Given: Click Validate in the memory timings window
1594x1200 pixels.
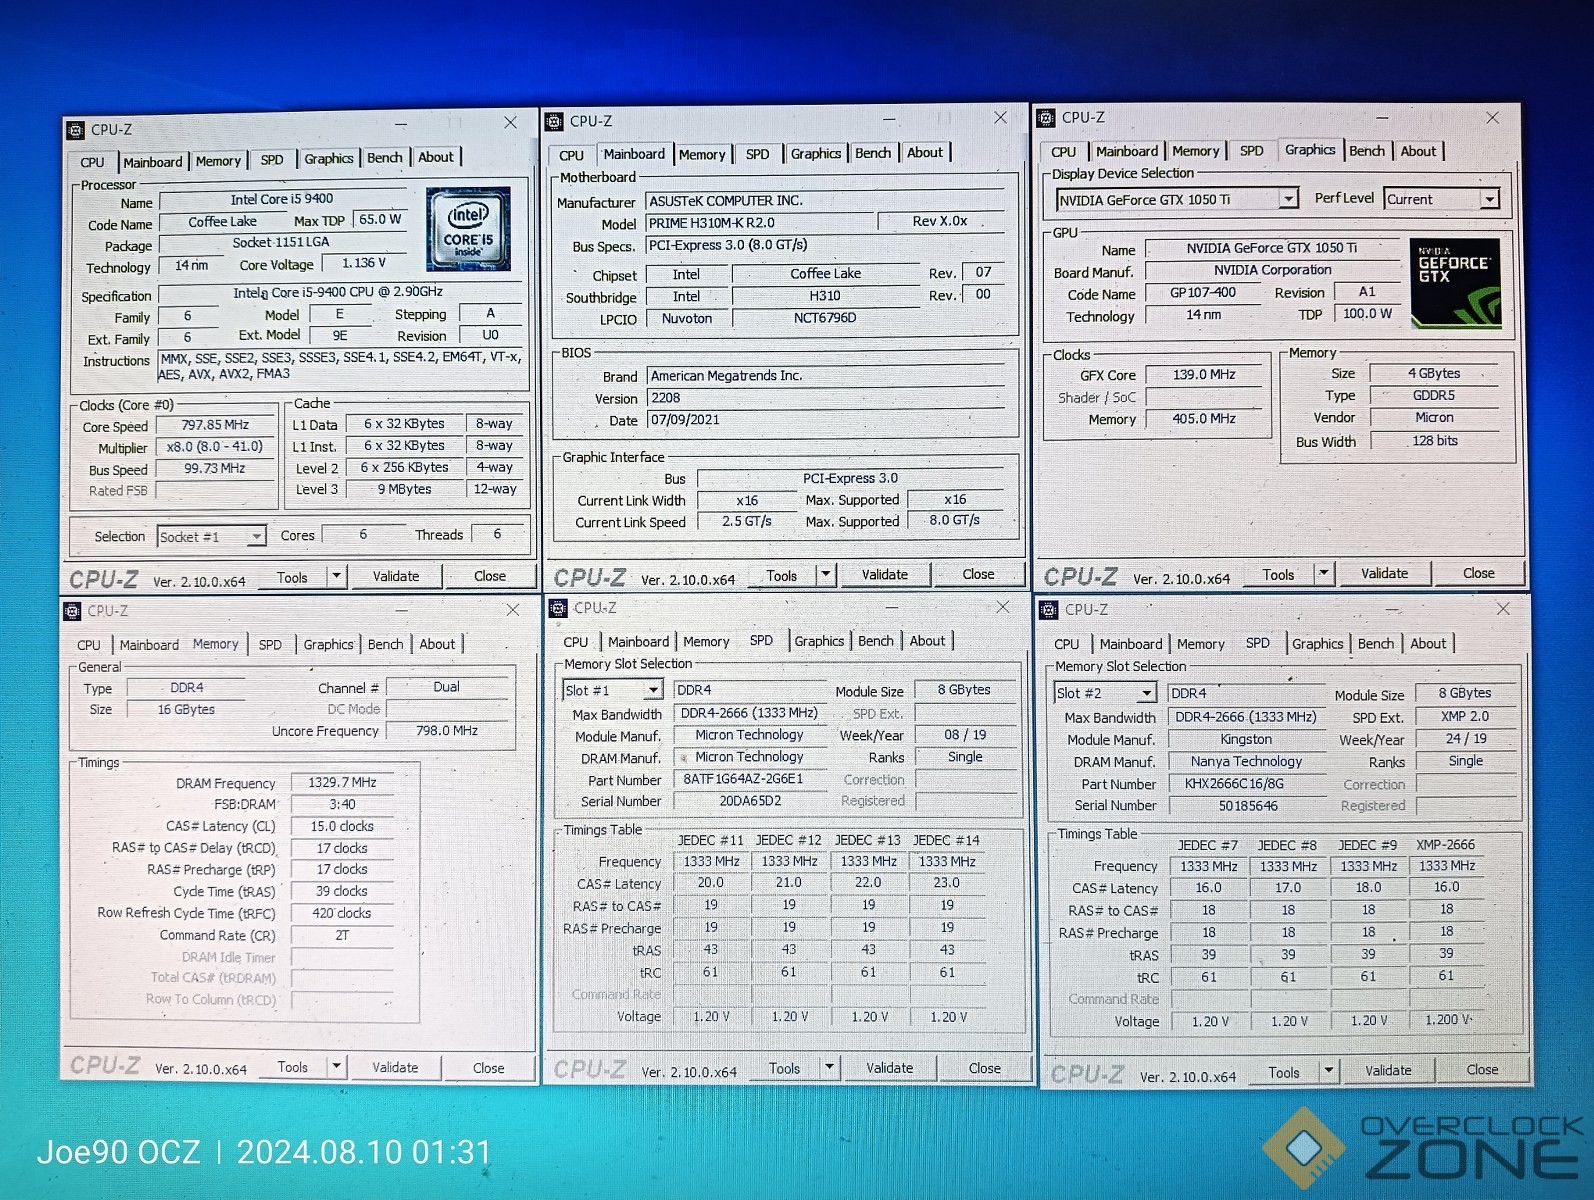Looking at the screenshot, I should 396,1067.
